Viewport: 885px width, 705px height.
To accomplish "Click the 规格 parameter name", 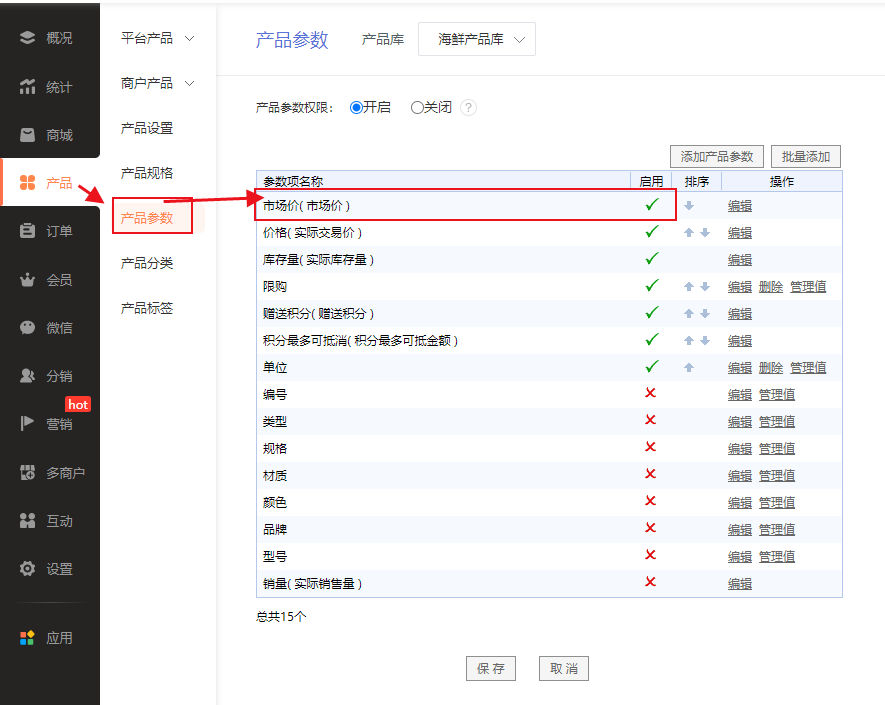I will pyautogui.click(x=275, y=448).
